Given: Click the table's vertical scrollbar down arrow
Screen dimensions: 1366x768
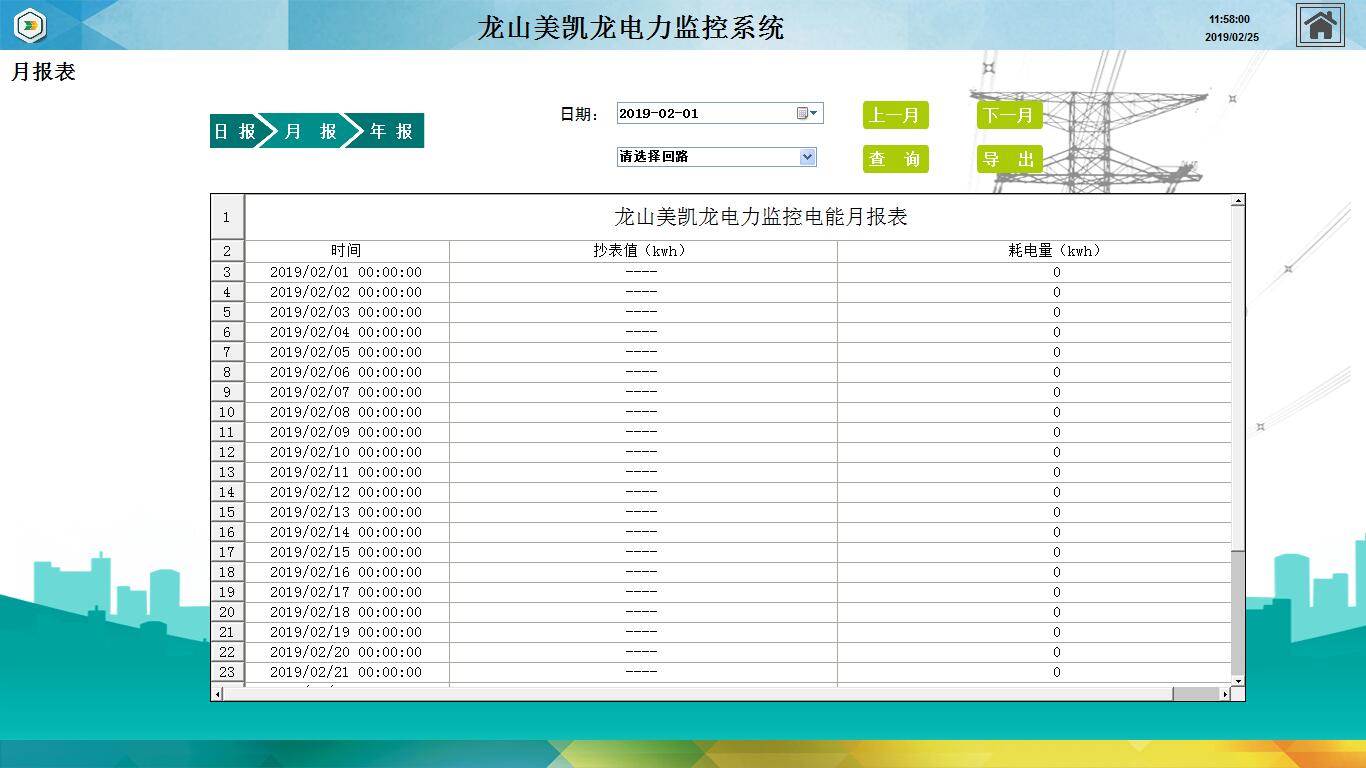Looking at the screenshot, I should 1238,680.
